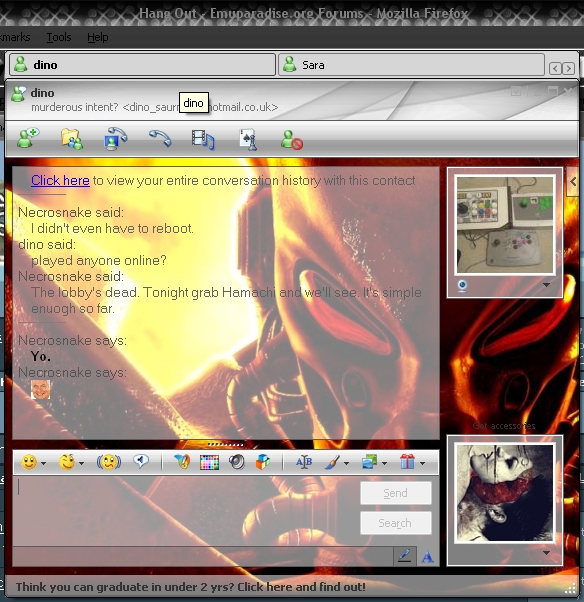Click the message text Yo.
584x602 pixels.
pos(41,357)
